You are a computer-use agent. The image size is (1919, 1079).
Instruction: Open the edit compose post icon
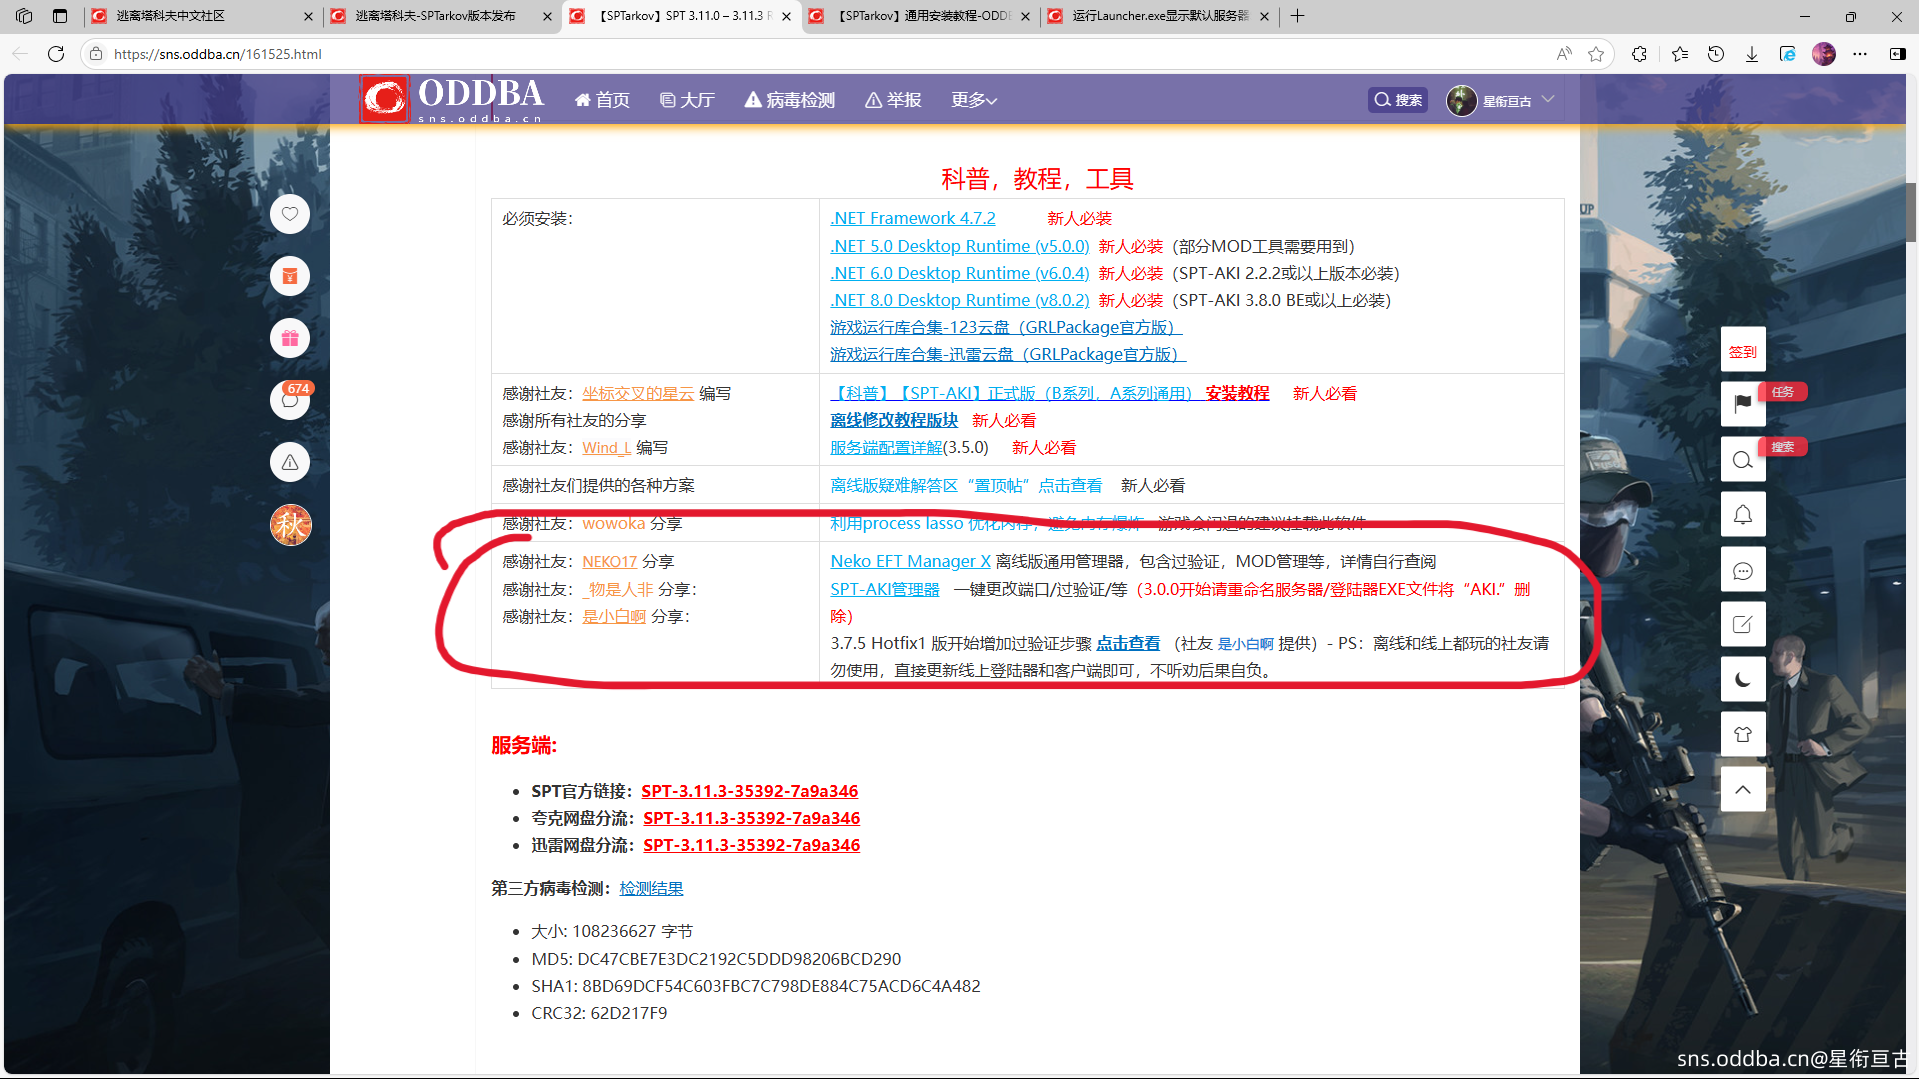point(1743,625)
